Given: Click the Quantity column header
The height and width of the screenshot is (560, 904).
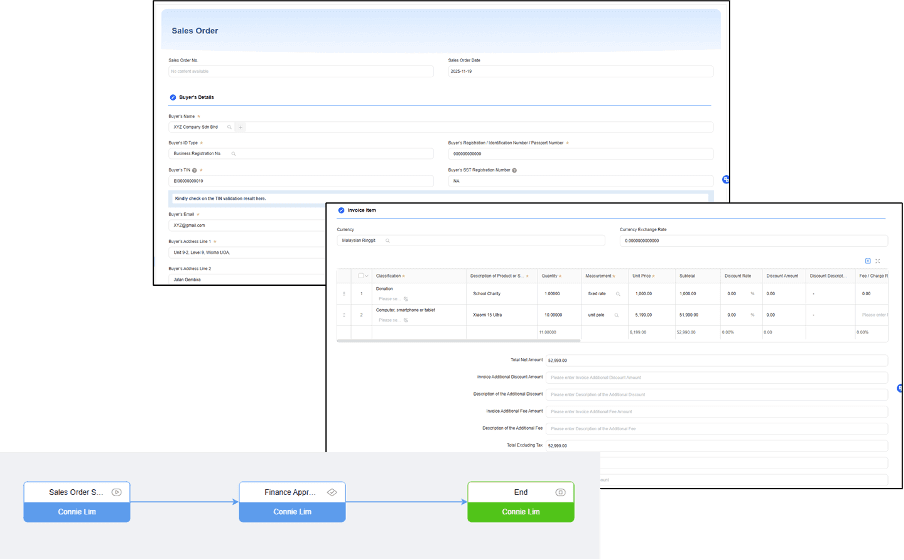Looking at the screenshot, I should tap(559, 276).
